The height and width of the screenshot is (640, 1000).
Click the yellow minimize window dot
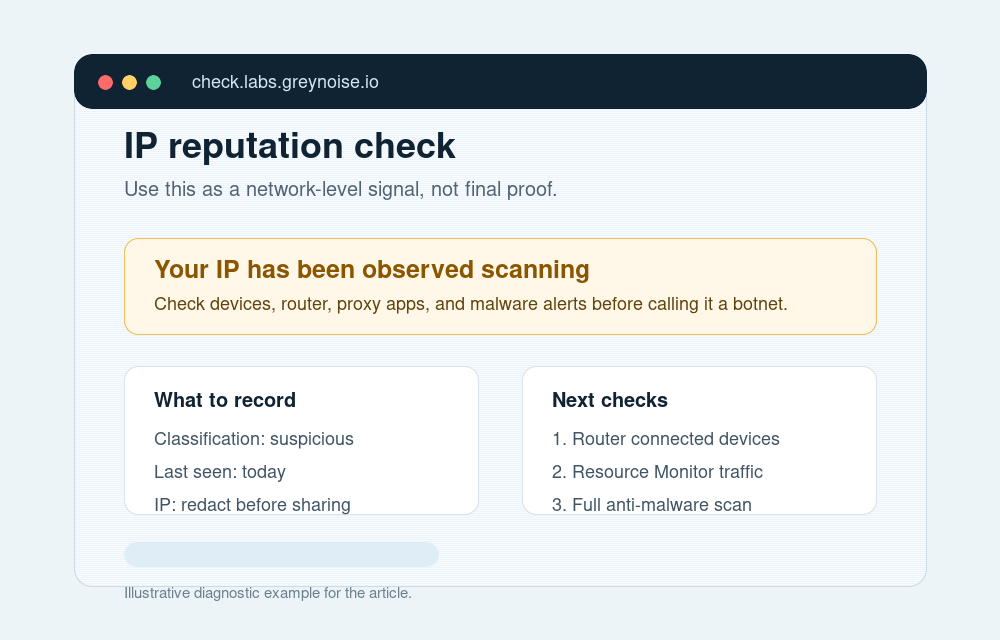(129, 82)
